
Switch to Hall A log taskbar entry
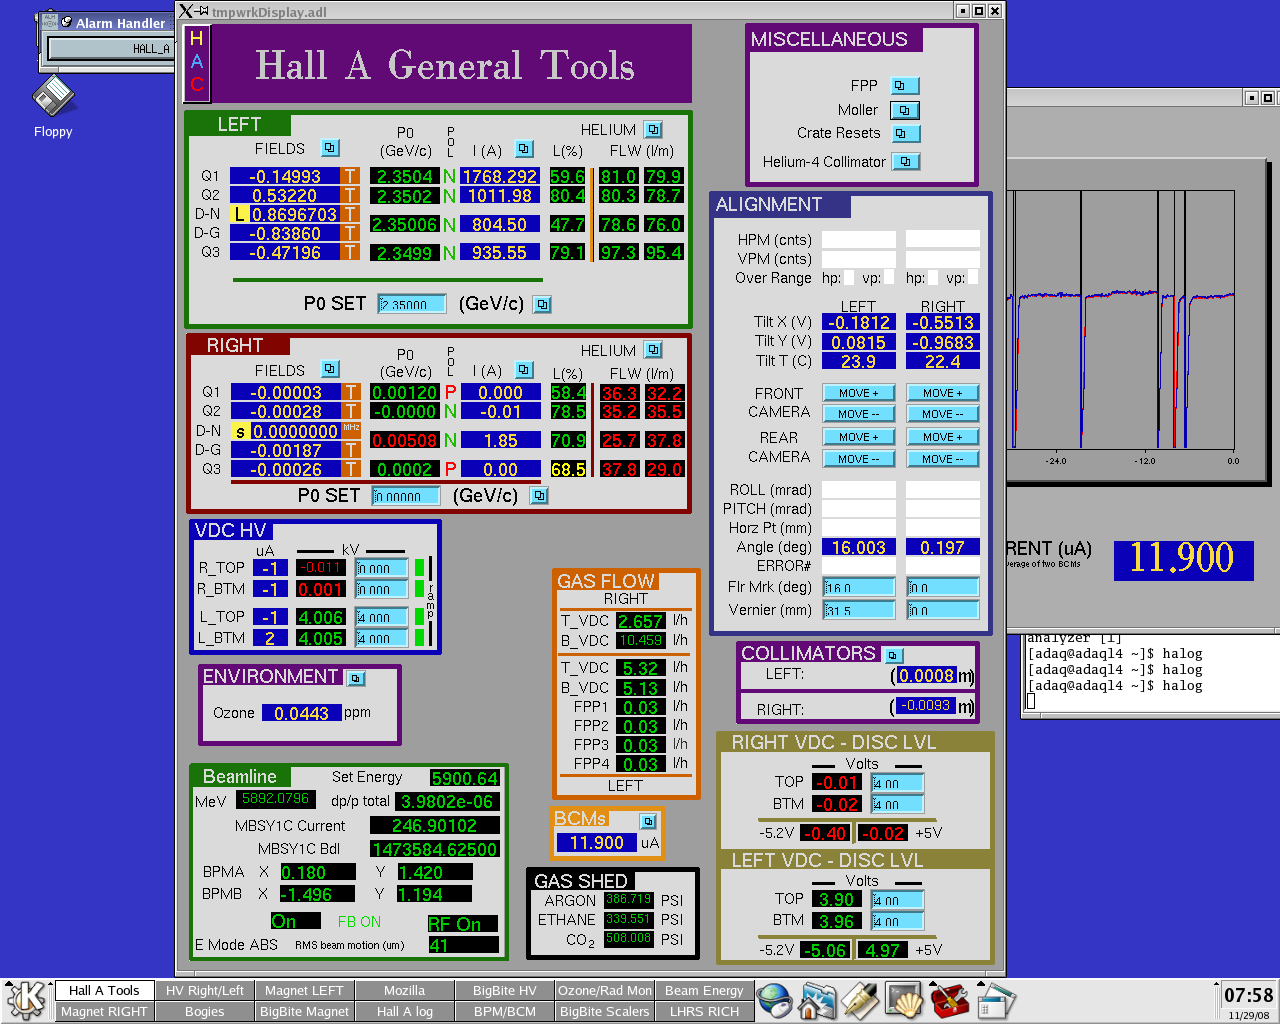tap(405, 1011)
